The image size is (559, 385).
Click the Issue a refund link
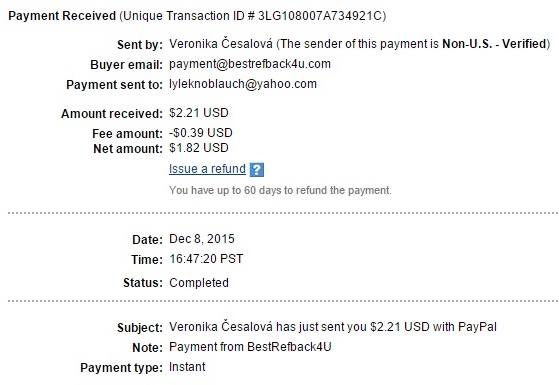coord(207,169)
